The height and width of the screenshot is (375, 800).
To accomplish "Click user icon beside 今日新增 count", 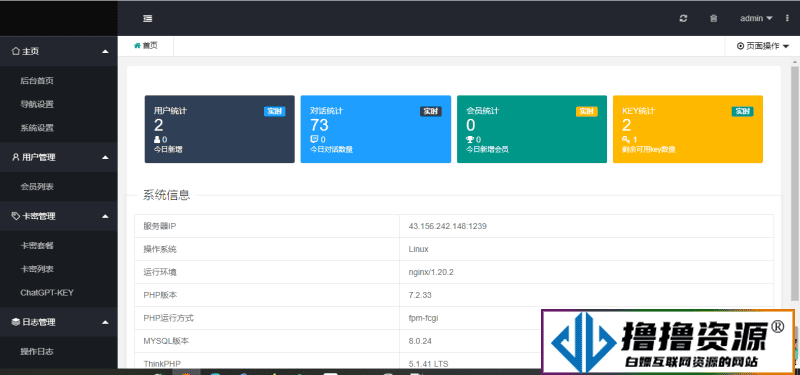I will (157, 139).
